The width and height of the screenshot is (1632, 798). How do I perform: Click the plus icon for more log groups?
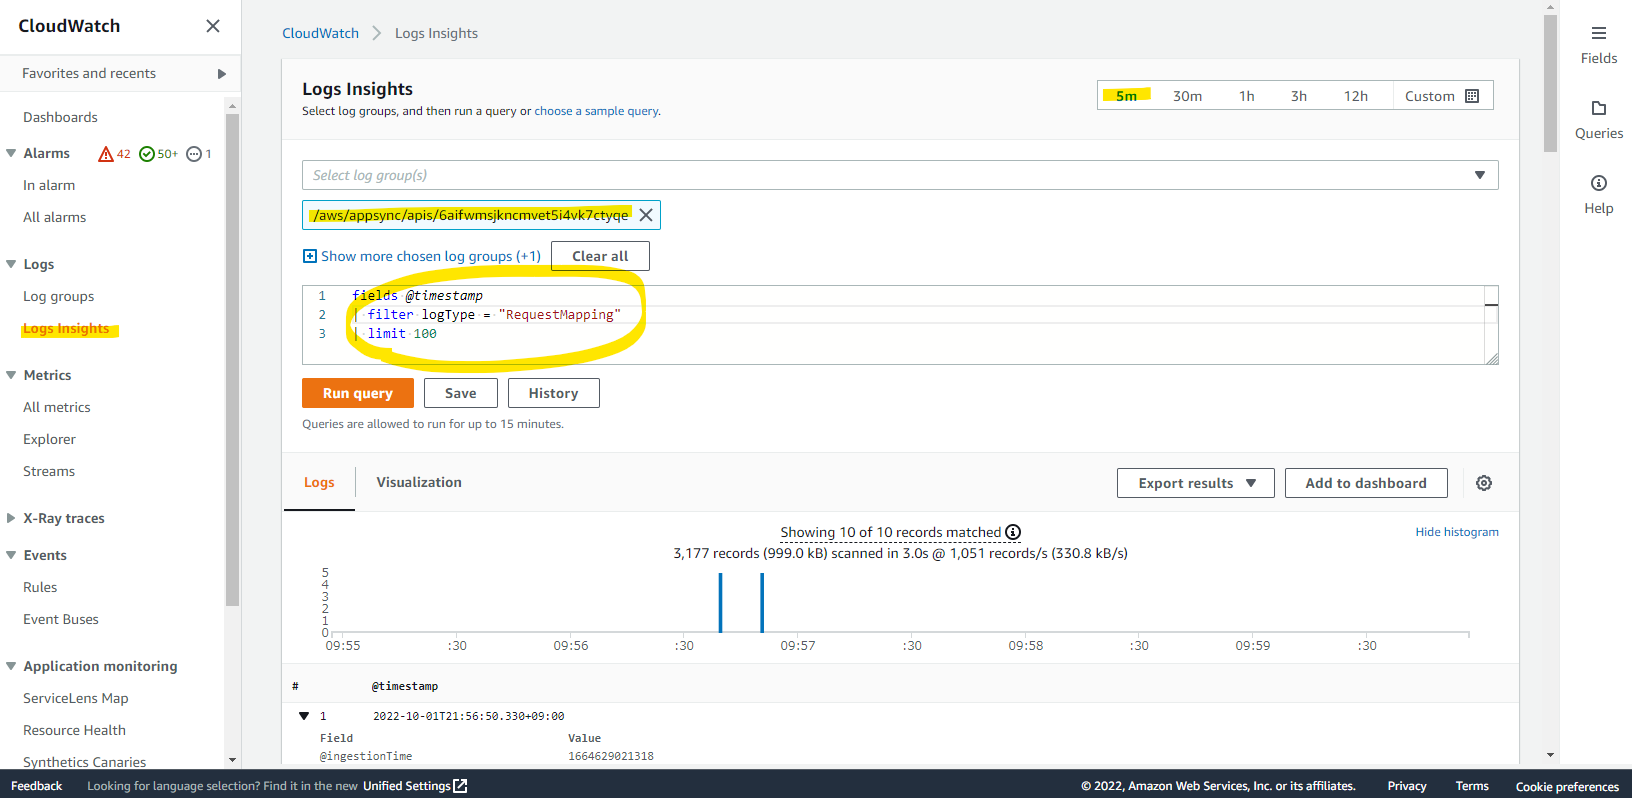(310, 256)
